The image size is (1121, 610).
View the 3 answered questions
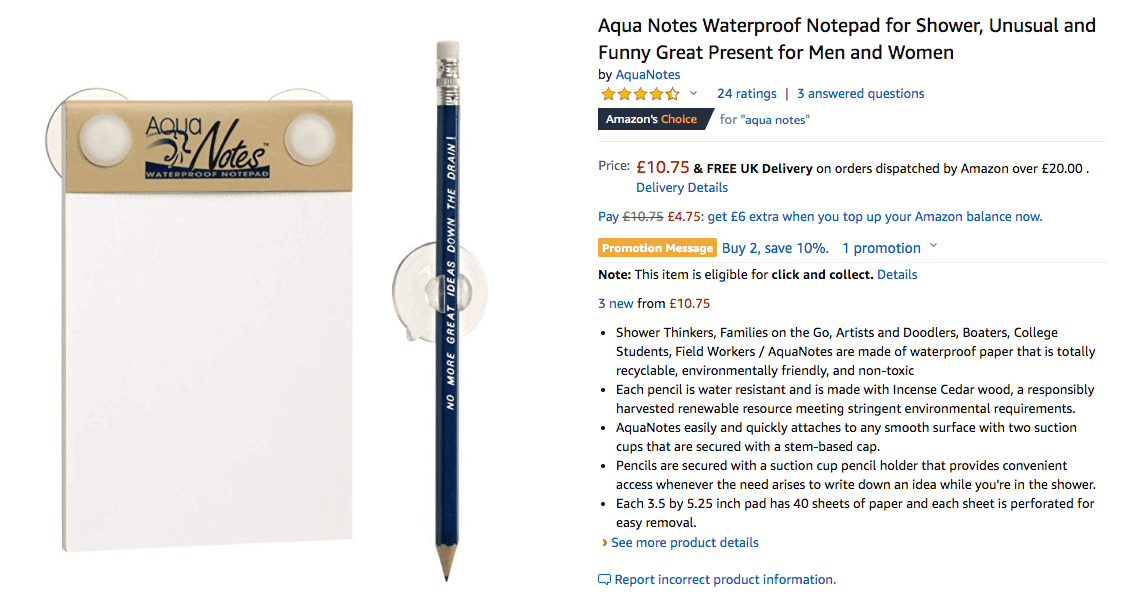point(860,94)
